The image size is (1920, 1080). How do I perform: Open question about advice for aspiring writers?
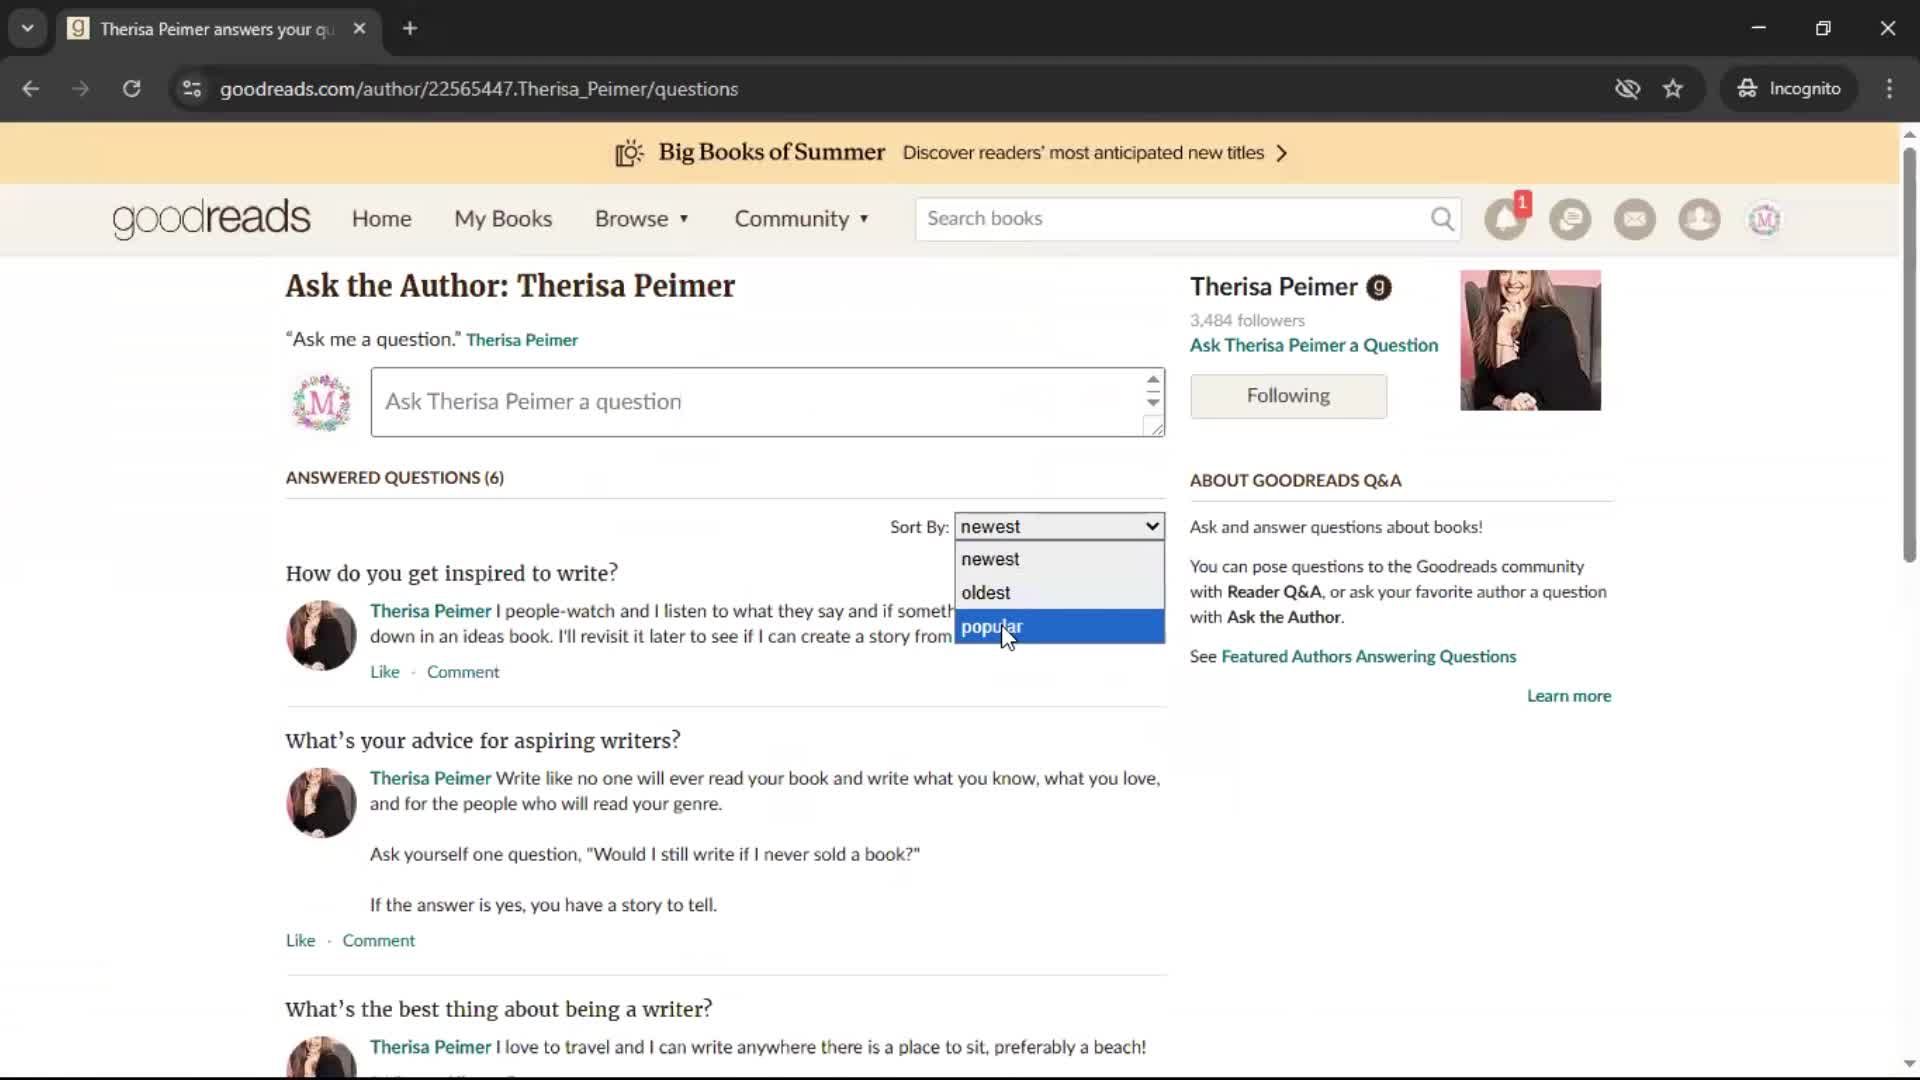click(x=482, y=741)
